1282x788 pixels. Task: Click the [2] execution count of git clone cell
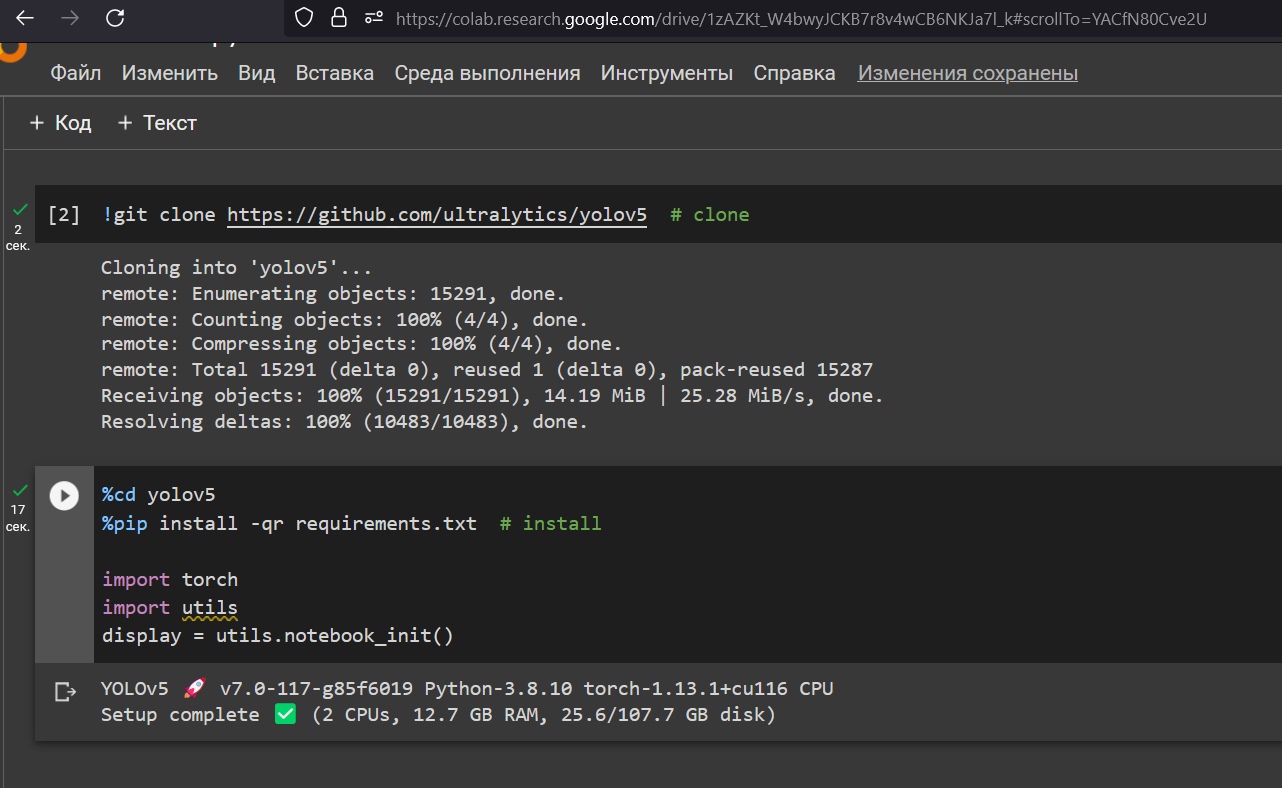[64, 215]
